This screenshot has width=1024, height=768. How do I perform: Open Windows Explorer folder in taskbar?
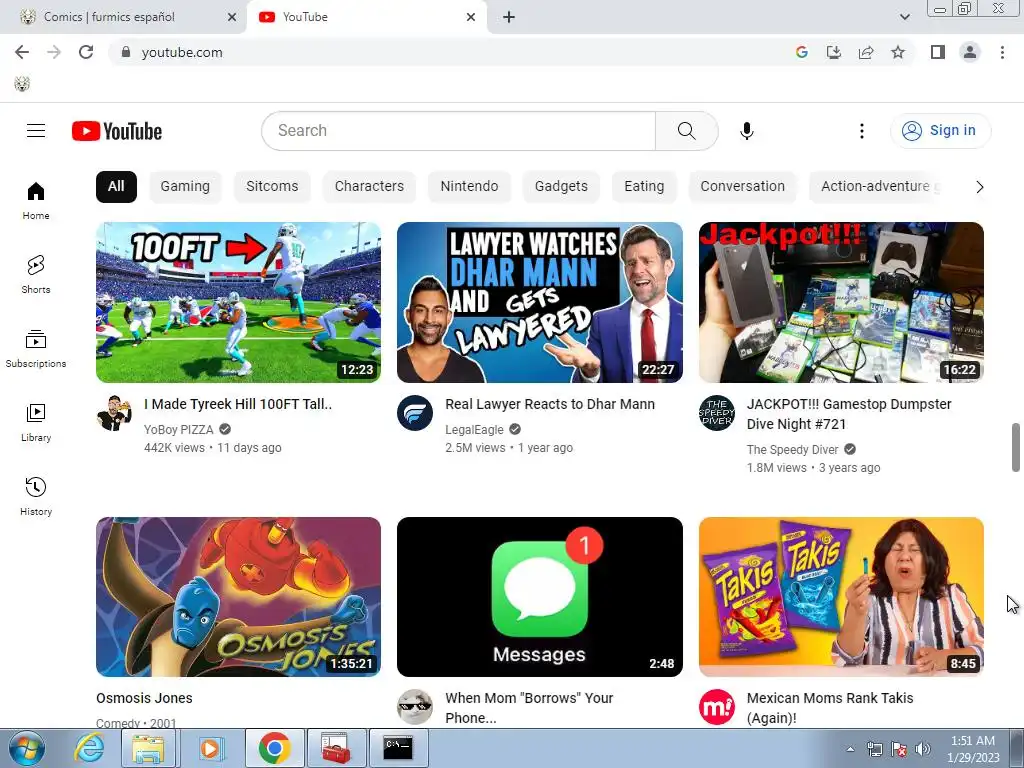point(148,748)
